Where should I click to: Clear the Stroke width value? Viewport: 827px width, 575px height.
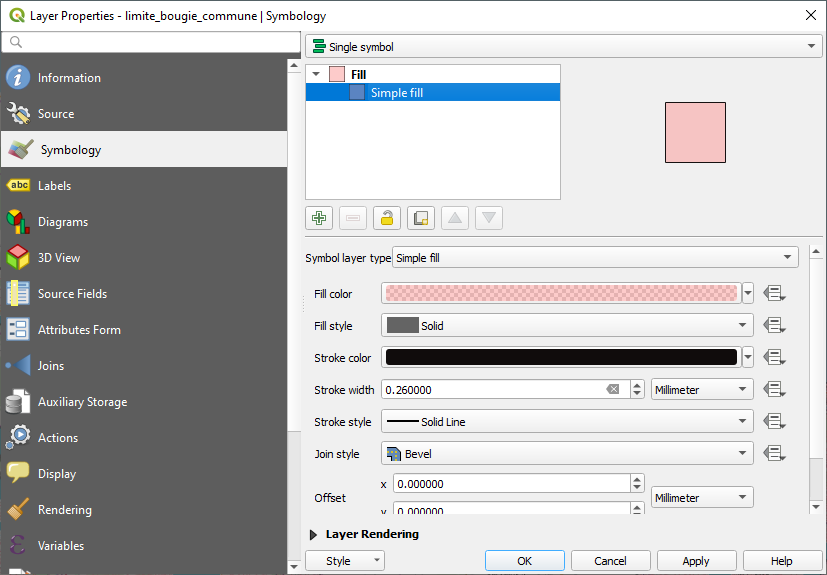coord(613,390)
